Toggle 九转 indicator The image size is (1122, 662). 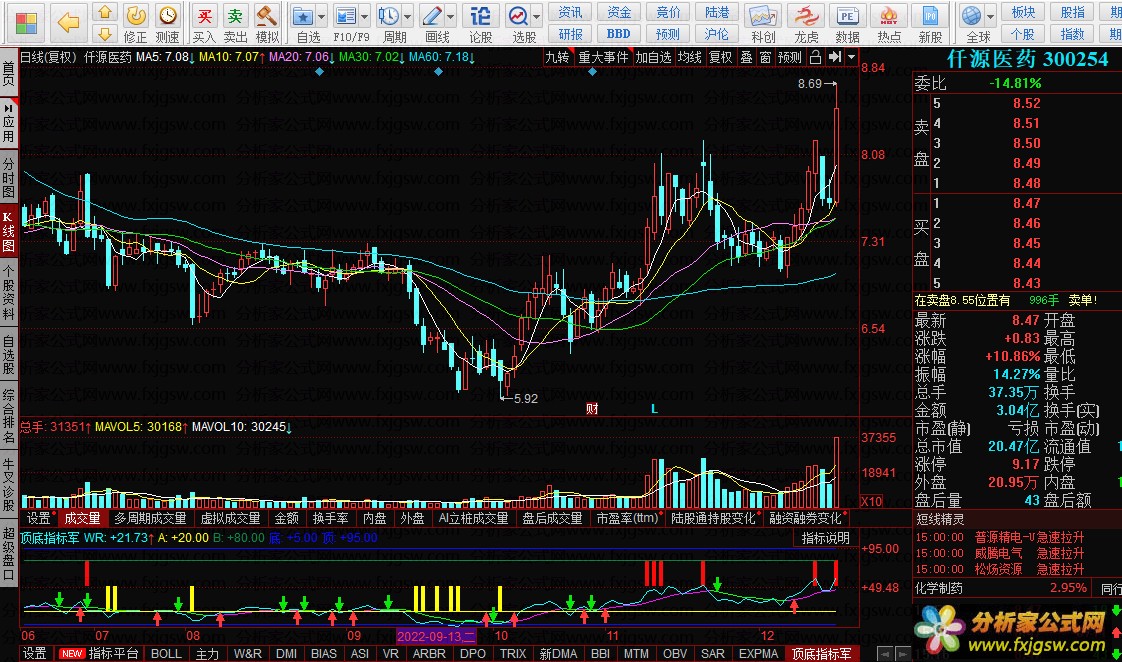[x=557, y=57]
